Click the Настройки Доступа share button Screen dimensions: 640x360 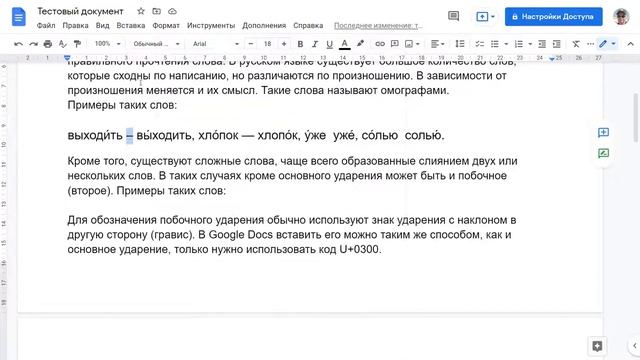click(x=553, y=16)
